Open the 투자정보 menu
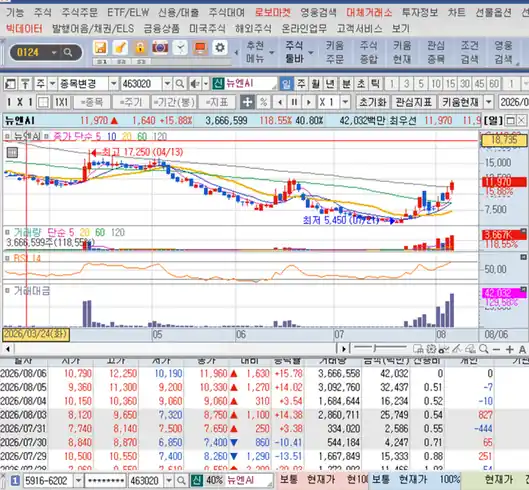 (420, 13)
